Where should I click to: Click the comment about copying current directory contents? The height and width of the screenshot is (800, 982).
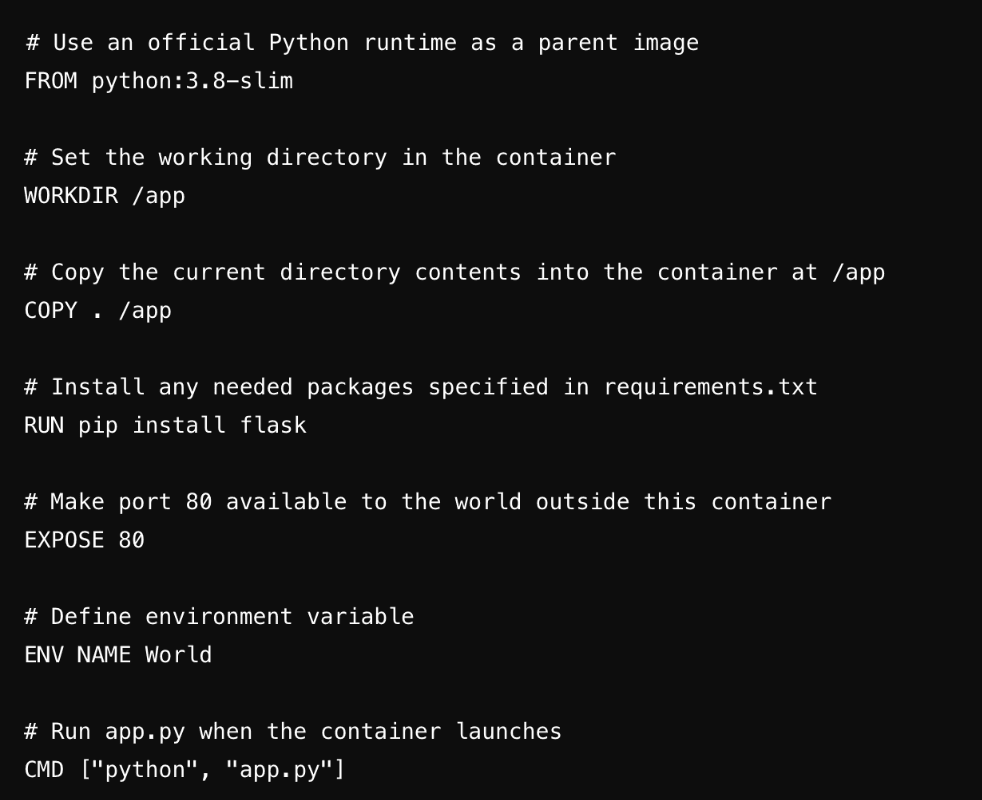pyautogui.click(x=455, y=273)
